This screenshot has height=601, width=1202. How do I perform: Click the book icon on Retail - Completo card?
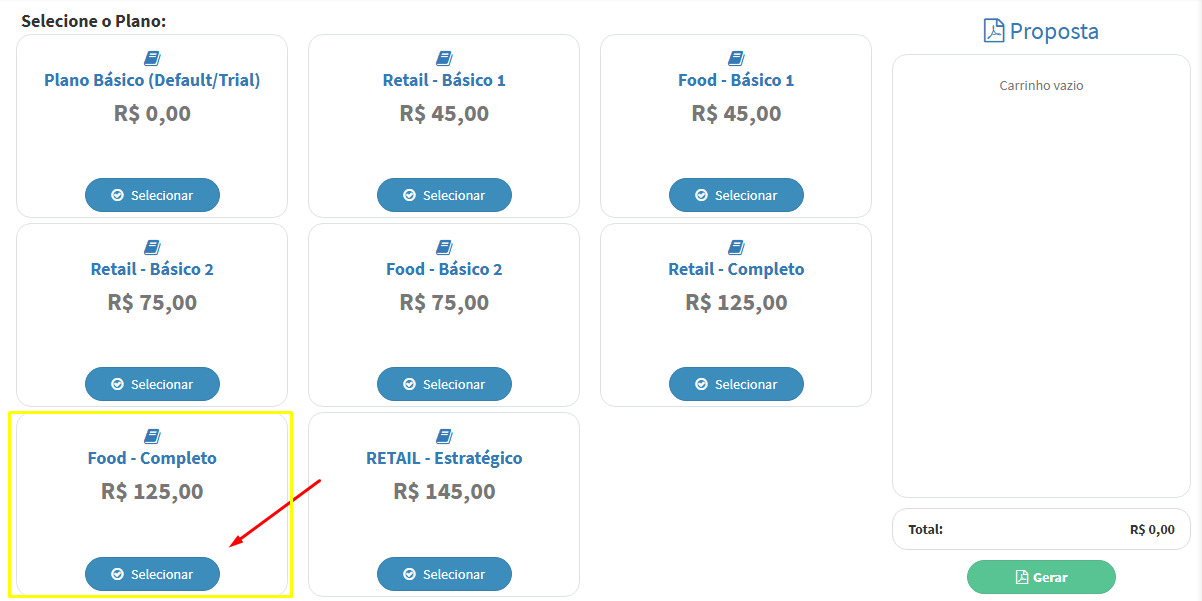click(736, 247)
